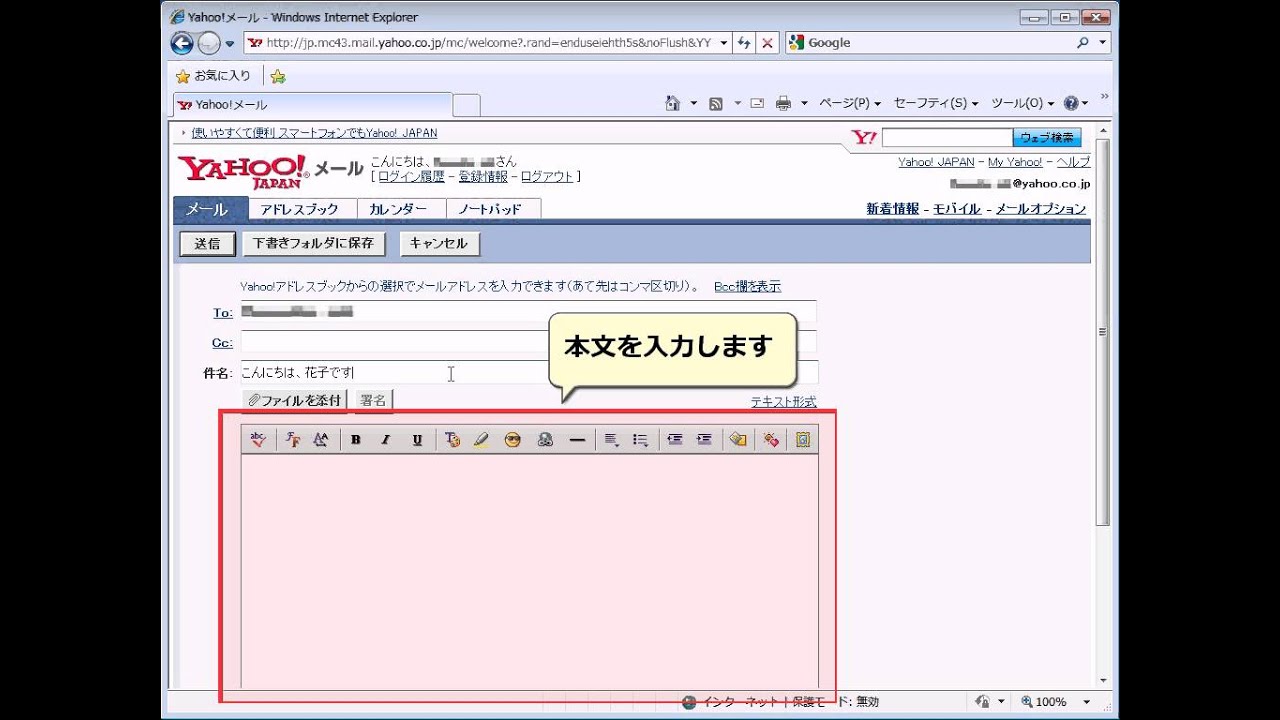The height and width of the screenshot is (720, 1280).
Task: Increase indent of the message text
Action: (704, 439)
